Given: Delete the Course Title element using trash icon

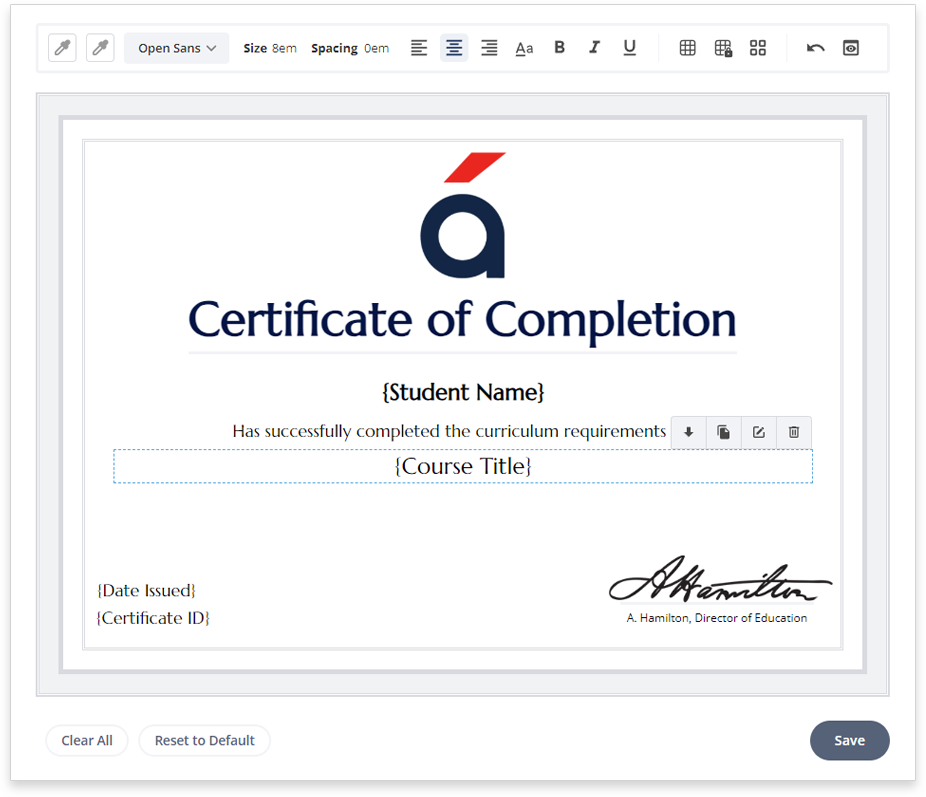Looking at the screenshot, I should click(x=793, y=432).
